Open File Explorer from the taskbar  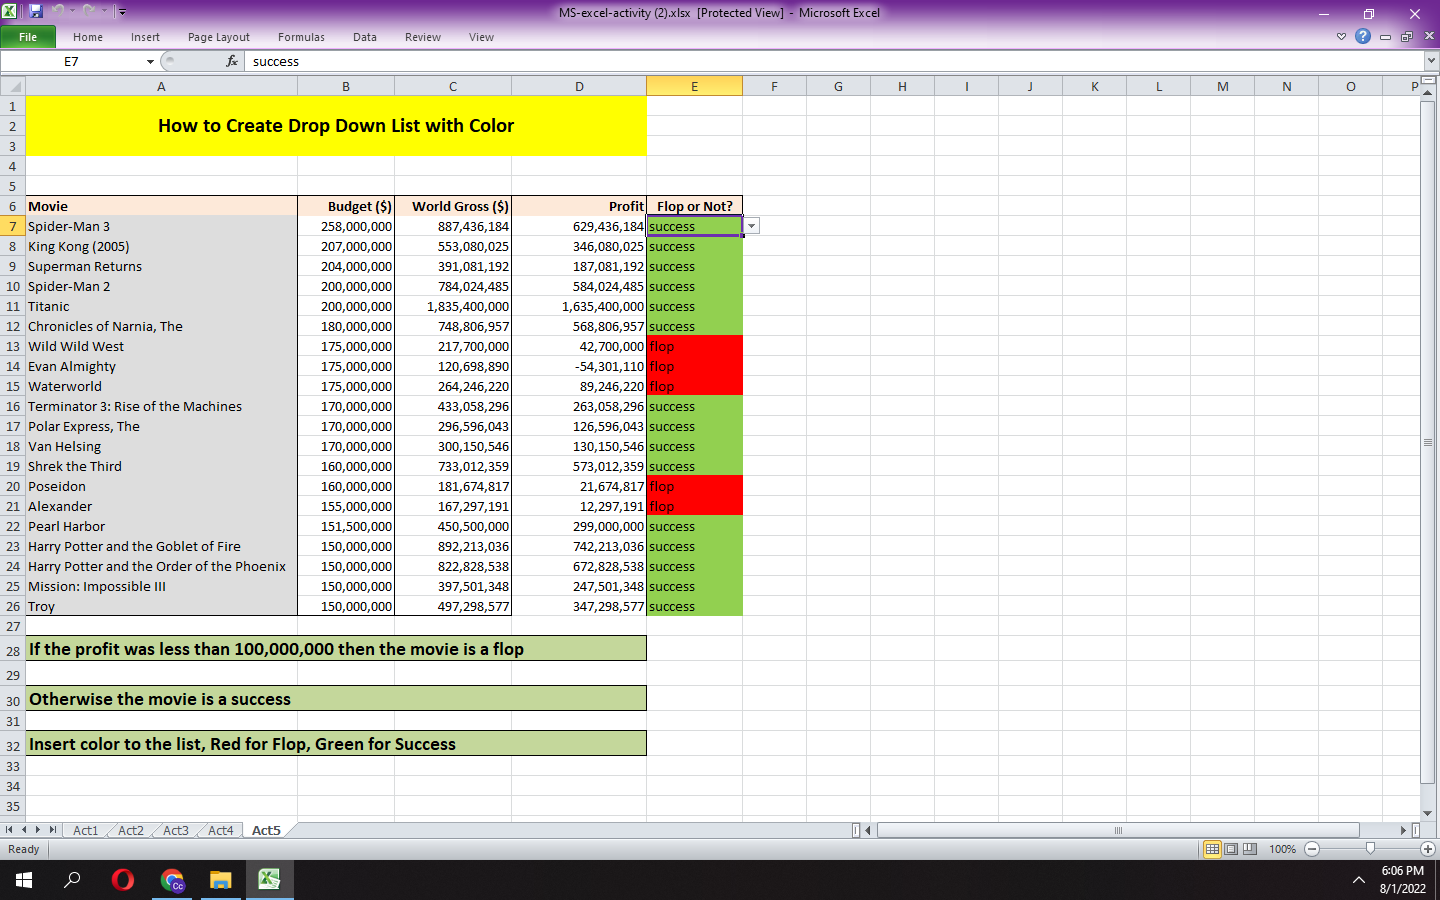click(221, 880)
